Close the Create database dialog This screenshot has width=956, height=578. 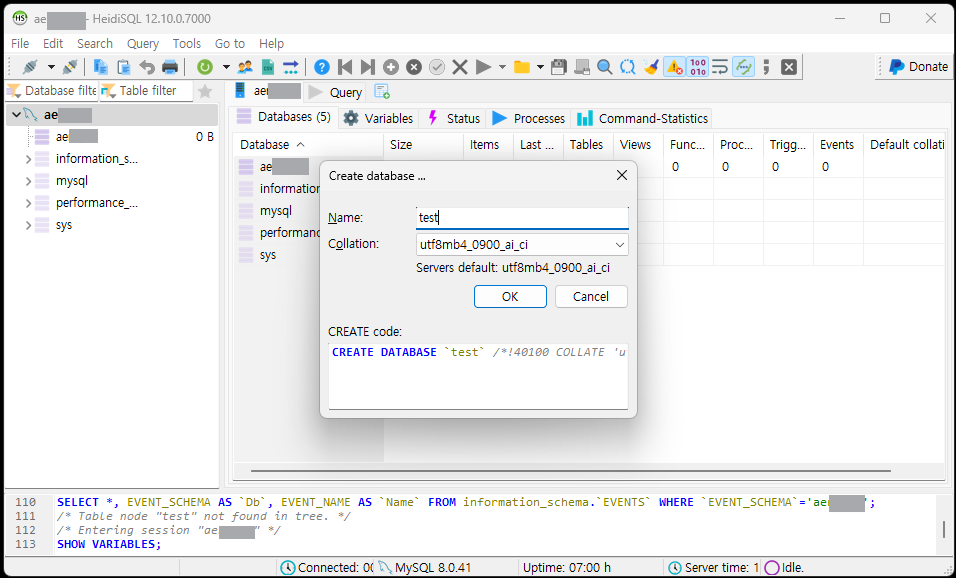(x=621, y=176)
